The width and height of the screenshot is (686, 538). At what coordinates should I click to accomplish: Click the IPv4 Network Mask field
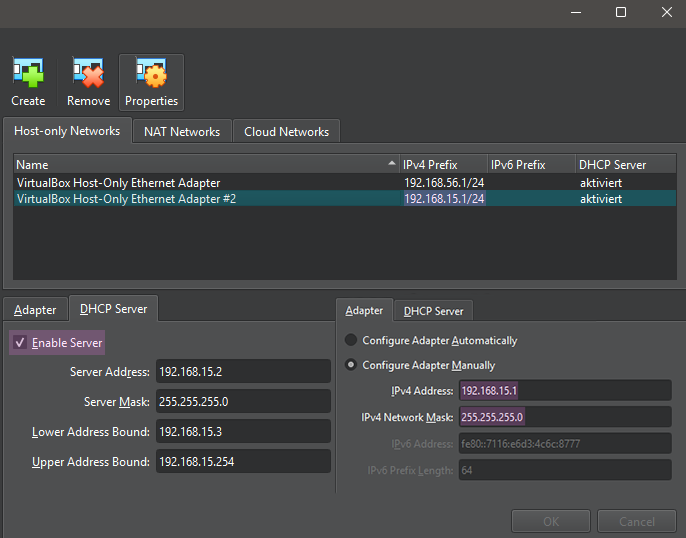[x=565, y=417]
